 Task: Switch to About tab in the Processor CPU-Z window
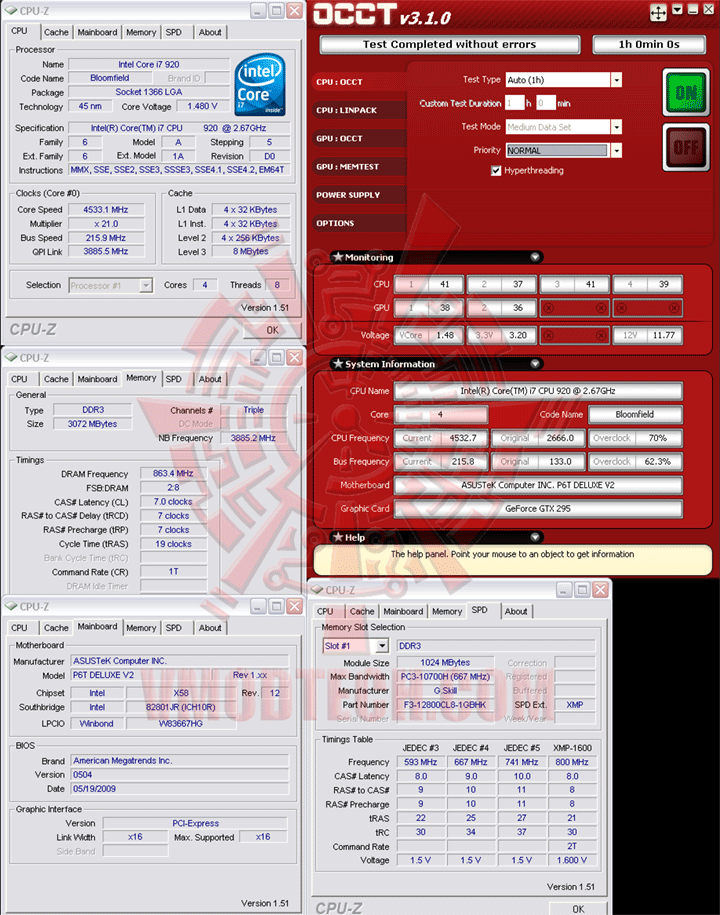pyautogui.click(x=210, y=32)
